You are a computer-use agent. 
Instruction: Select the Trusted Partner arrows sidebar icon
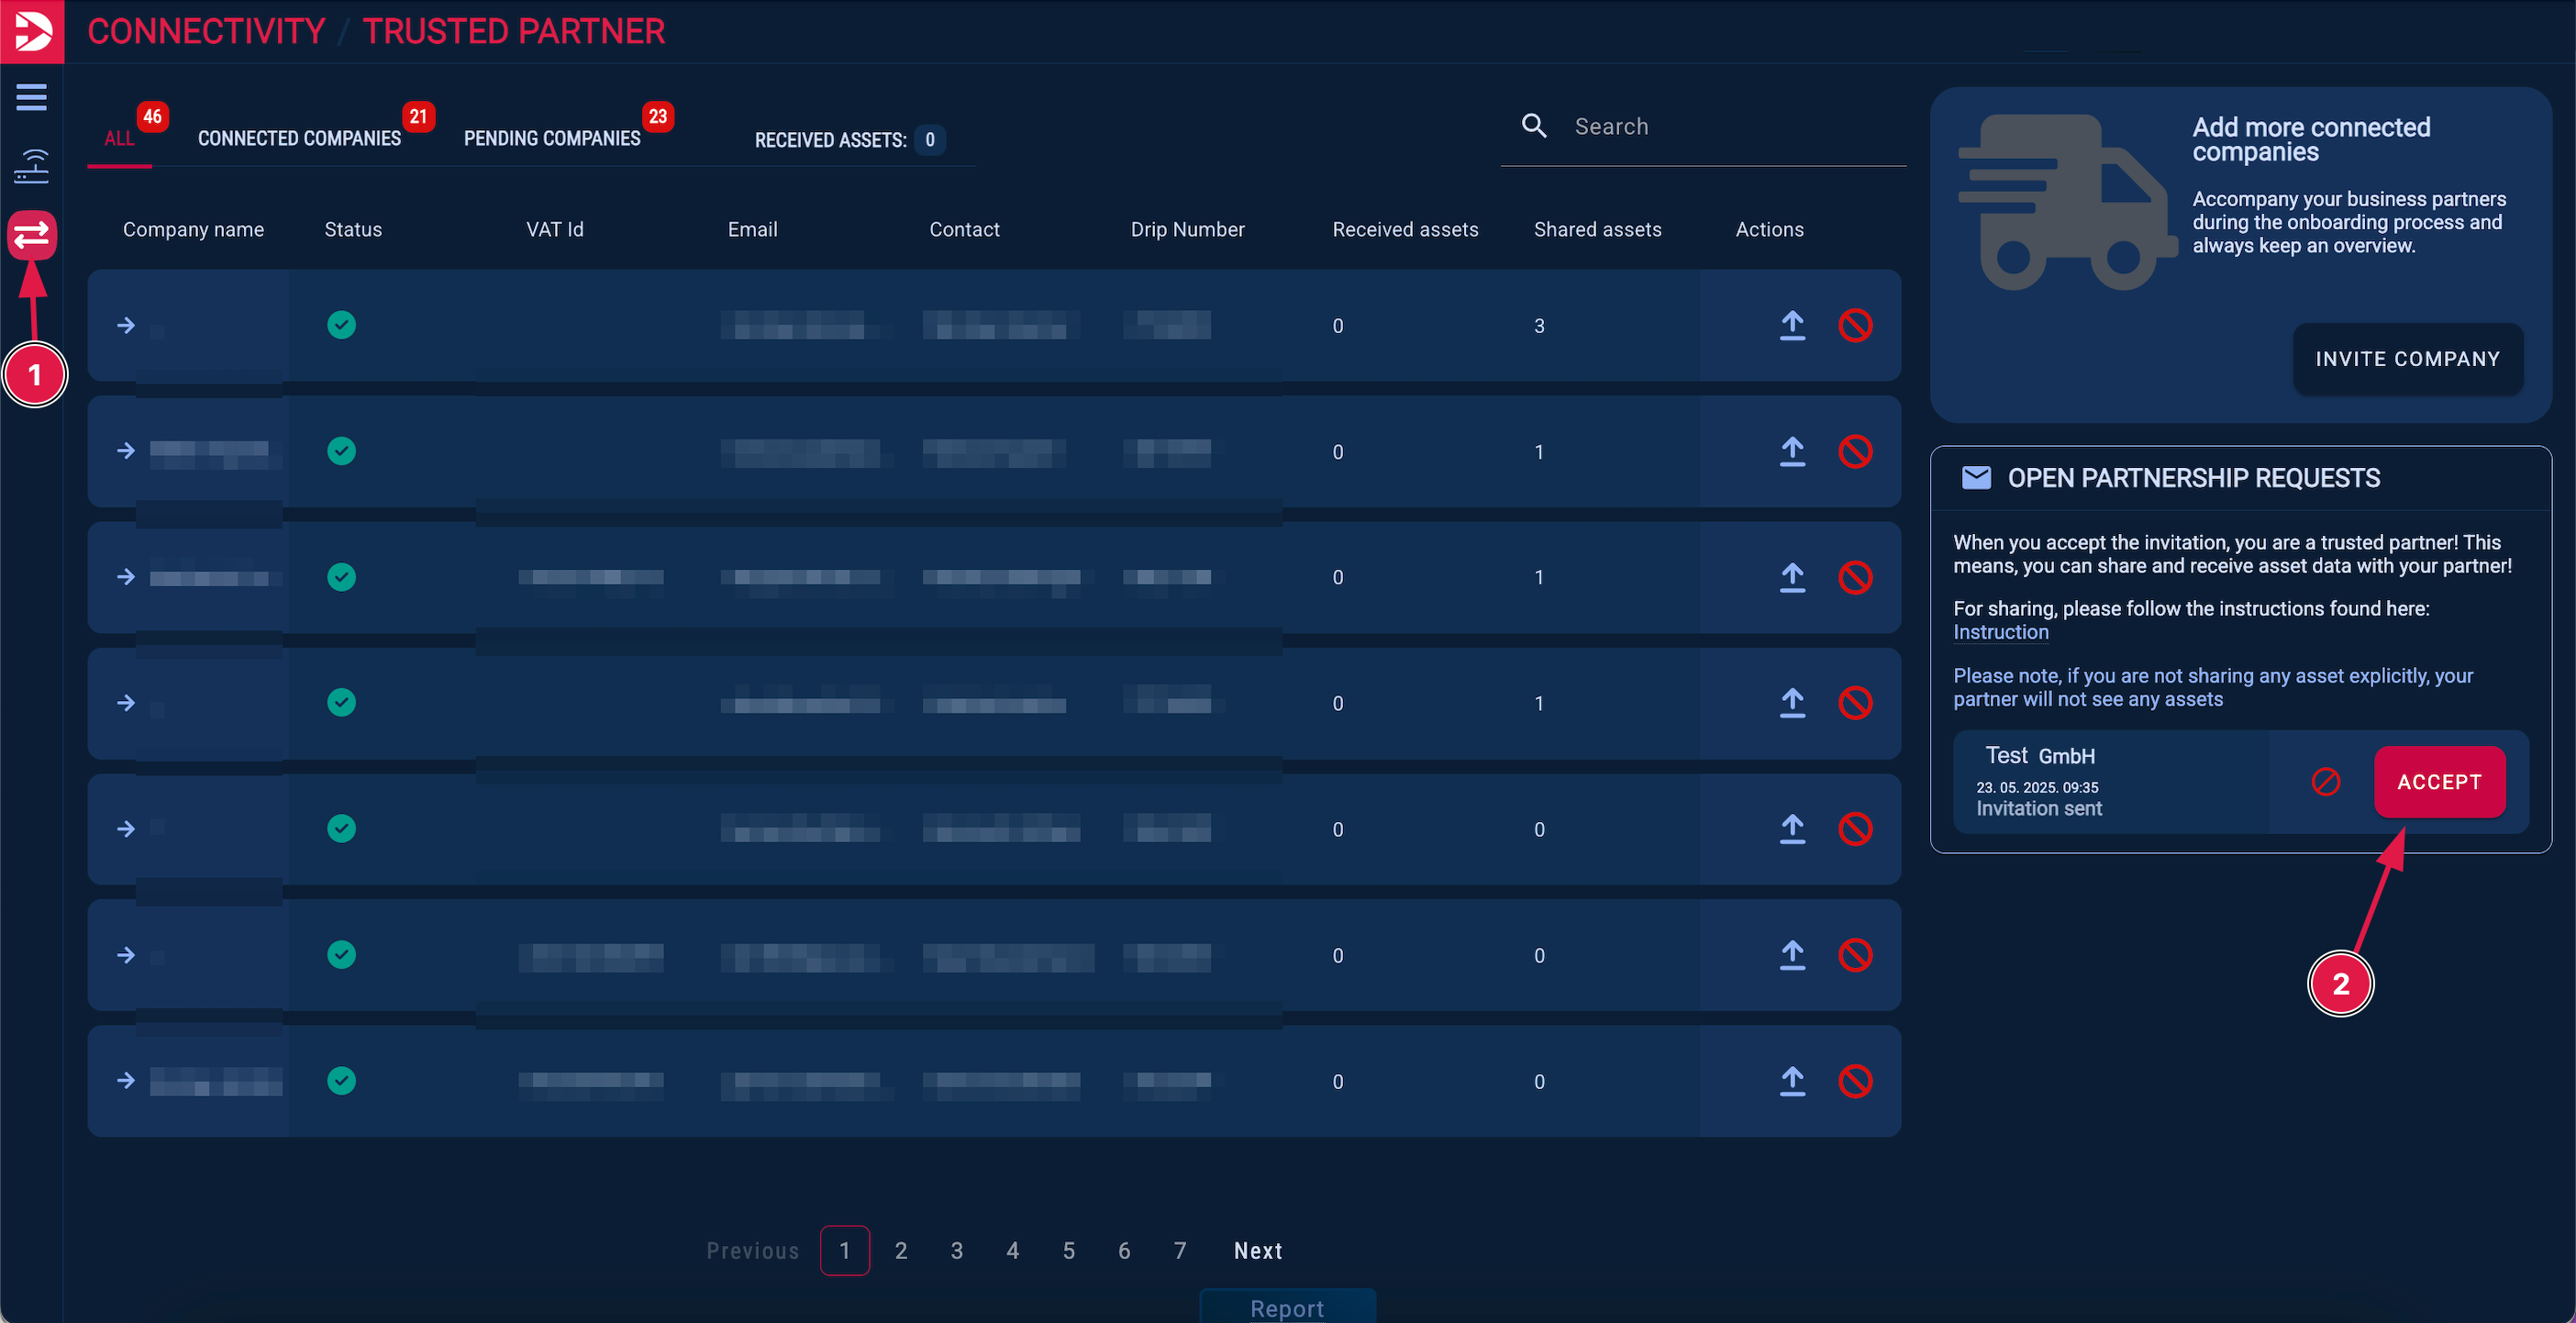tap(31, 234)
